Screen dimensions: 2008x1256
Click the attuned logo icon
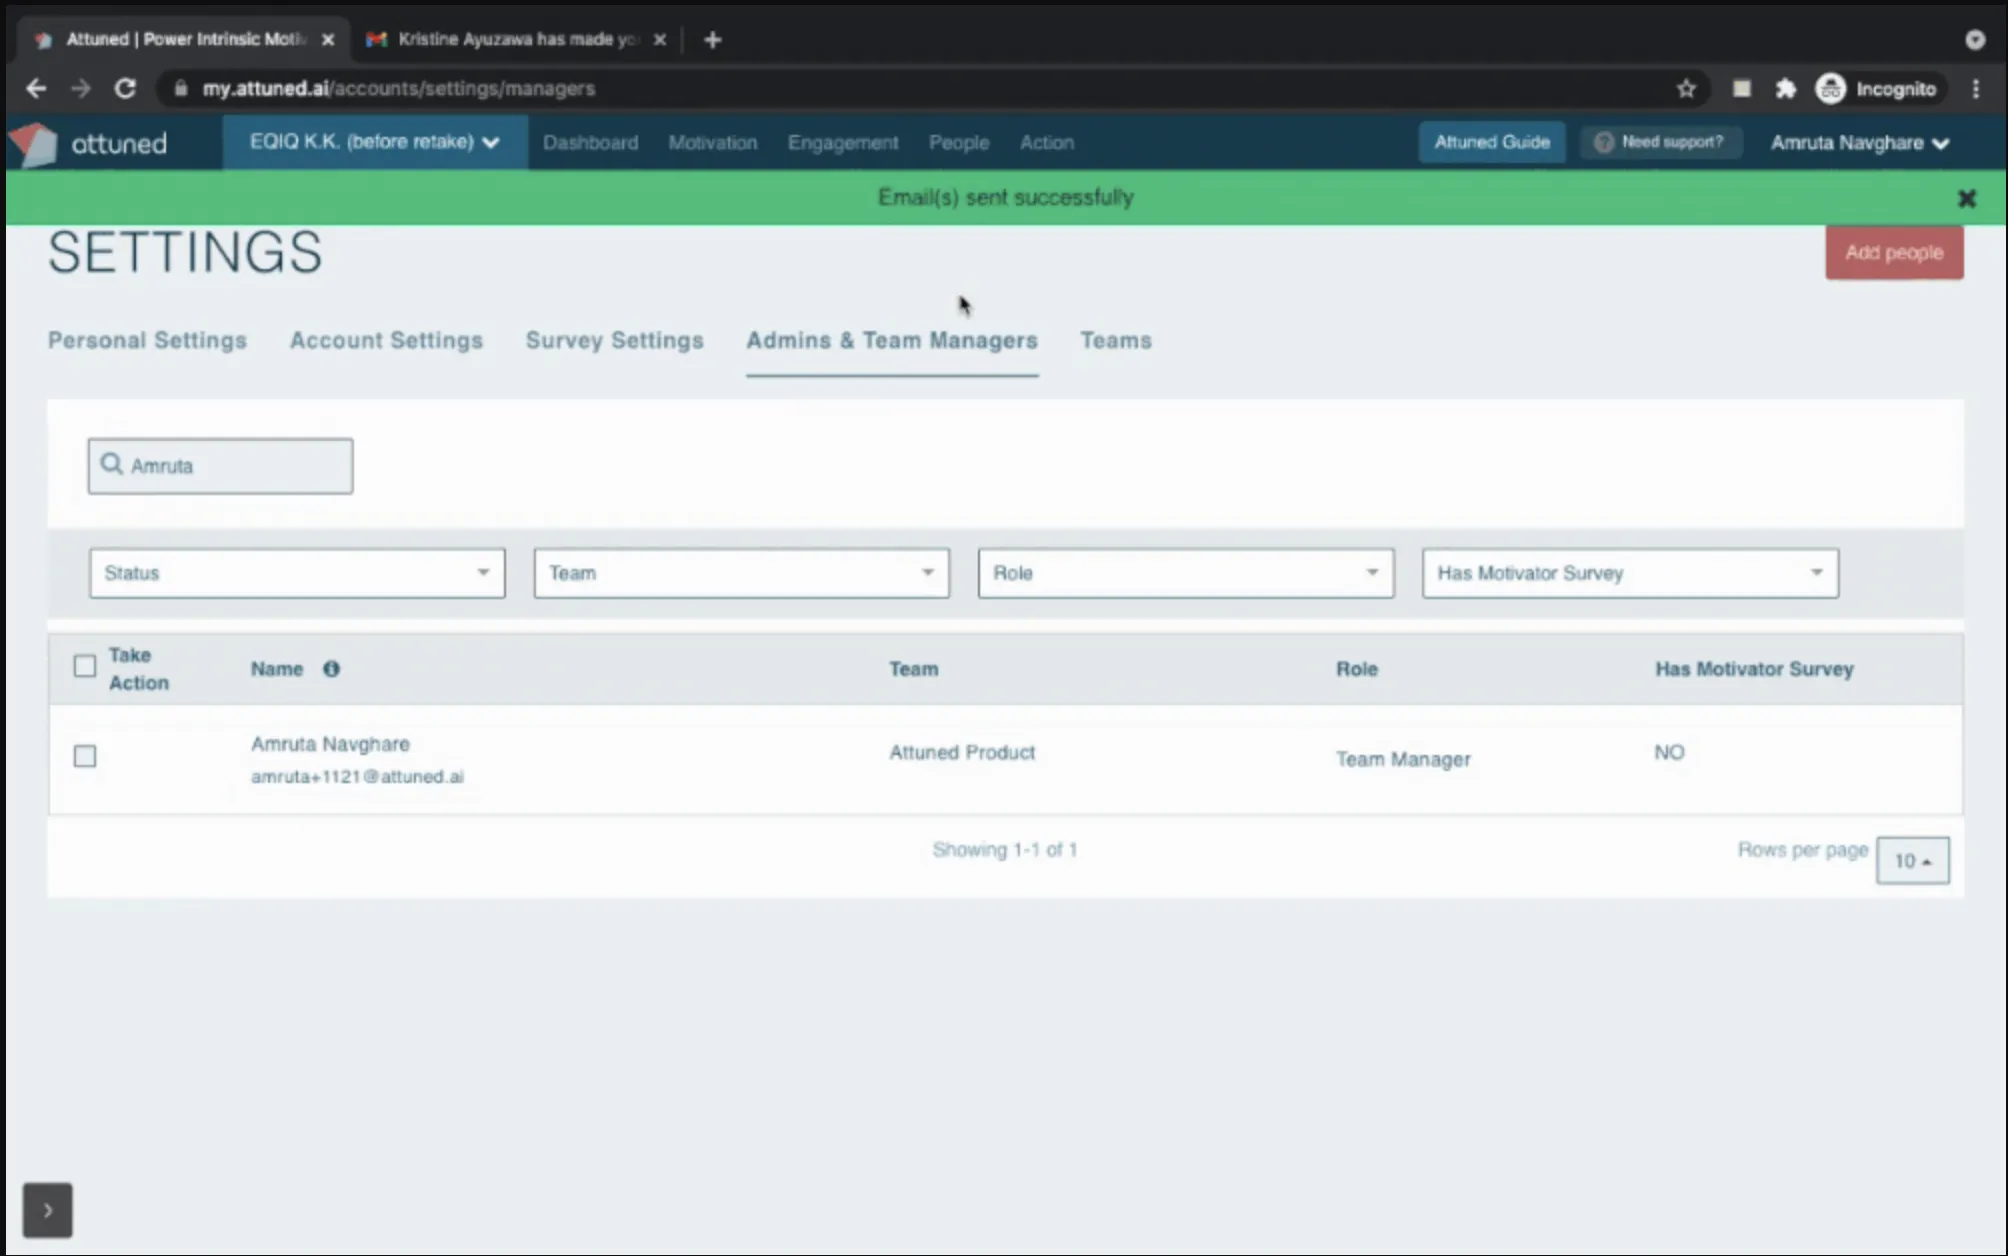[36, 144]
